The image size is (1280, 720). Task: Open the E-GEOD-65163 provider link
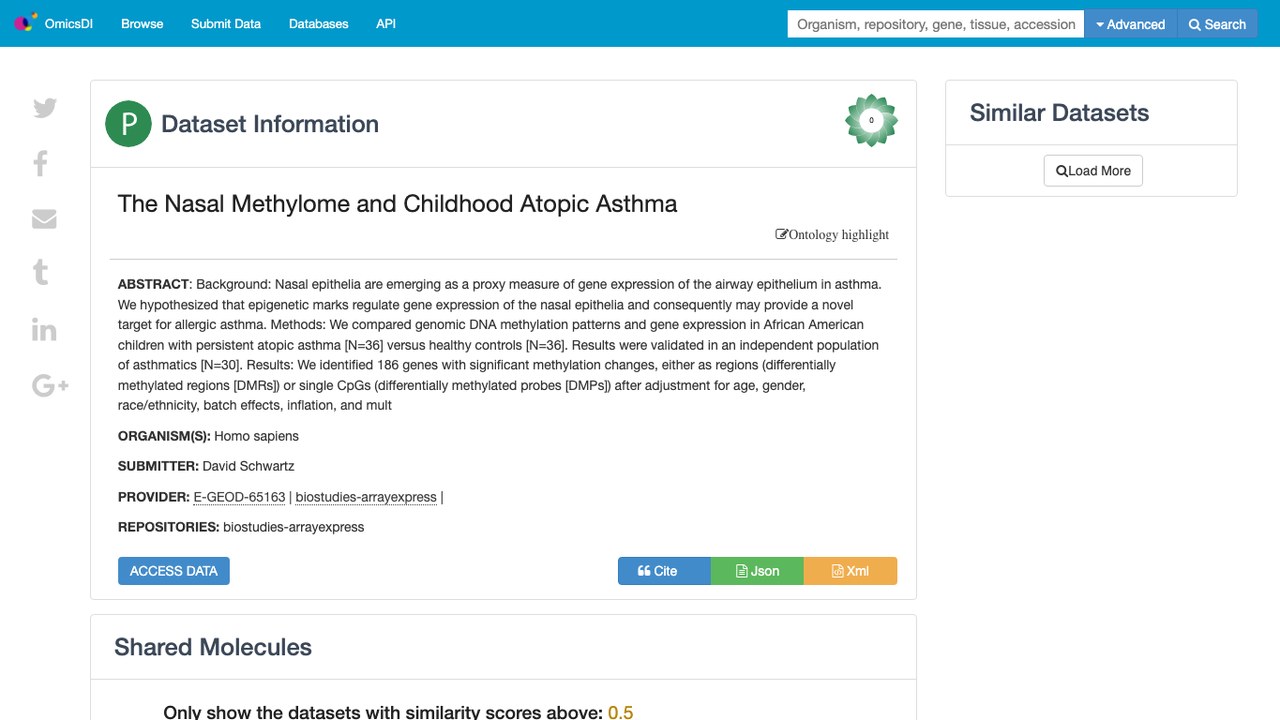pyautogui.click(x=239, y=497)
